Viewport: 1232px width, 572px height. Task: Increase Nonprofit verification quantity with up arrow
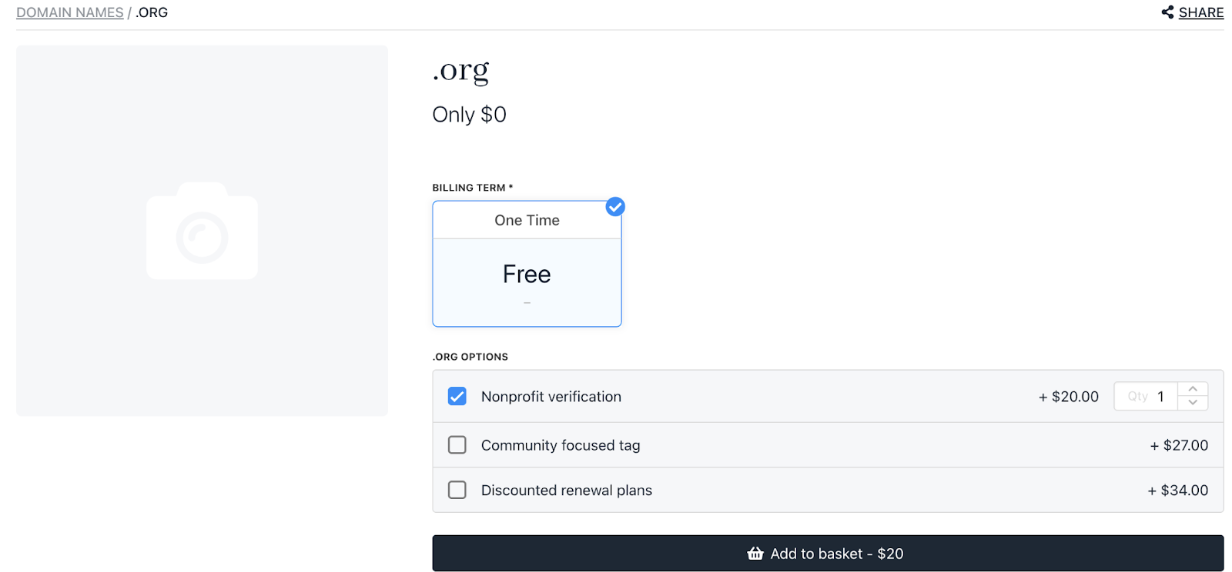1193,389
